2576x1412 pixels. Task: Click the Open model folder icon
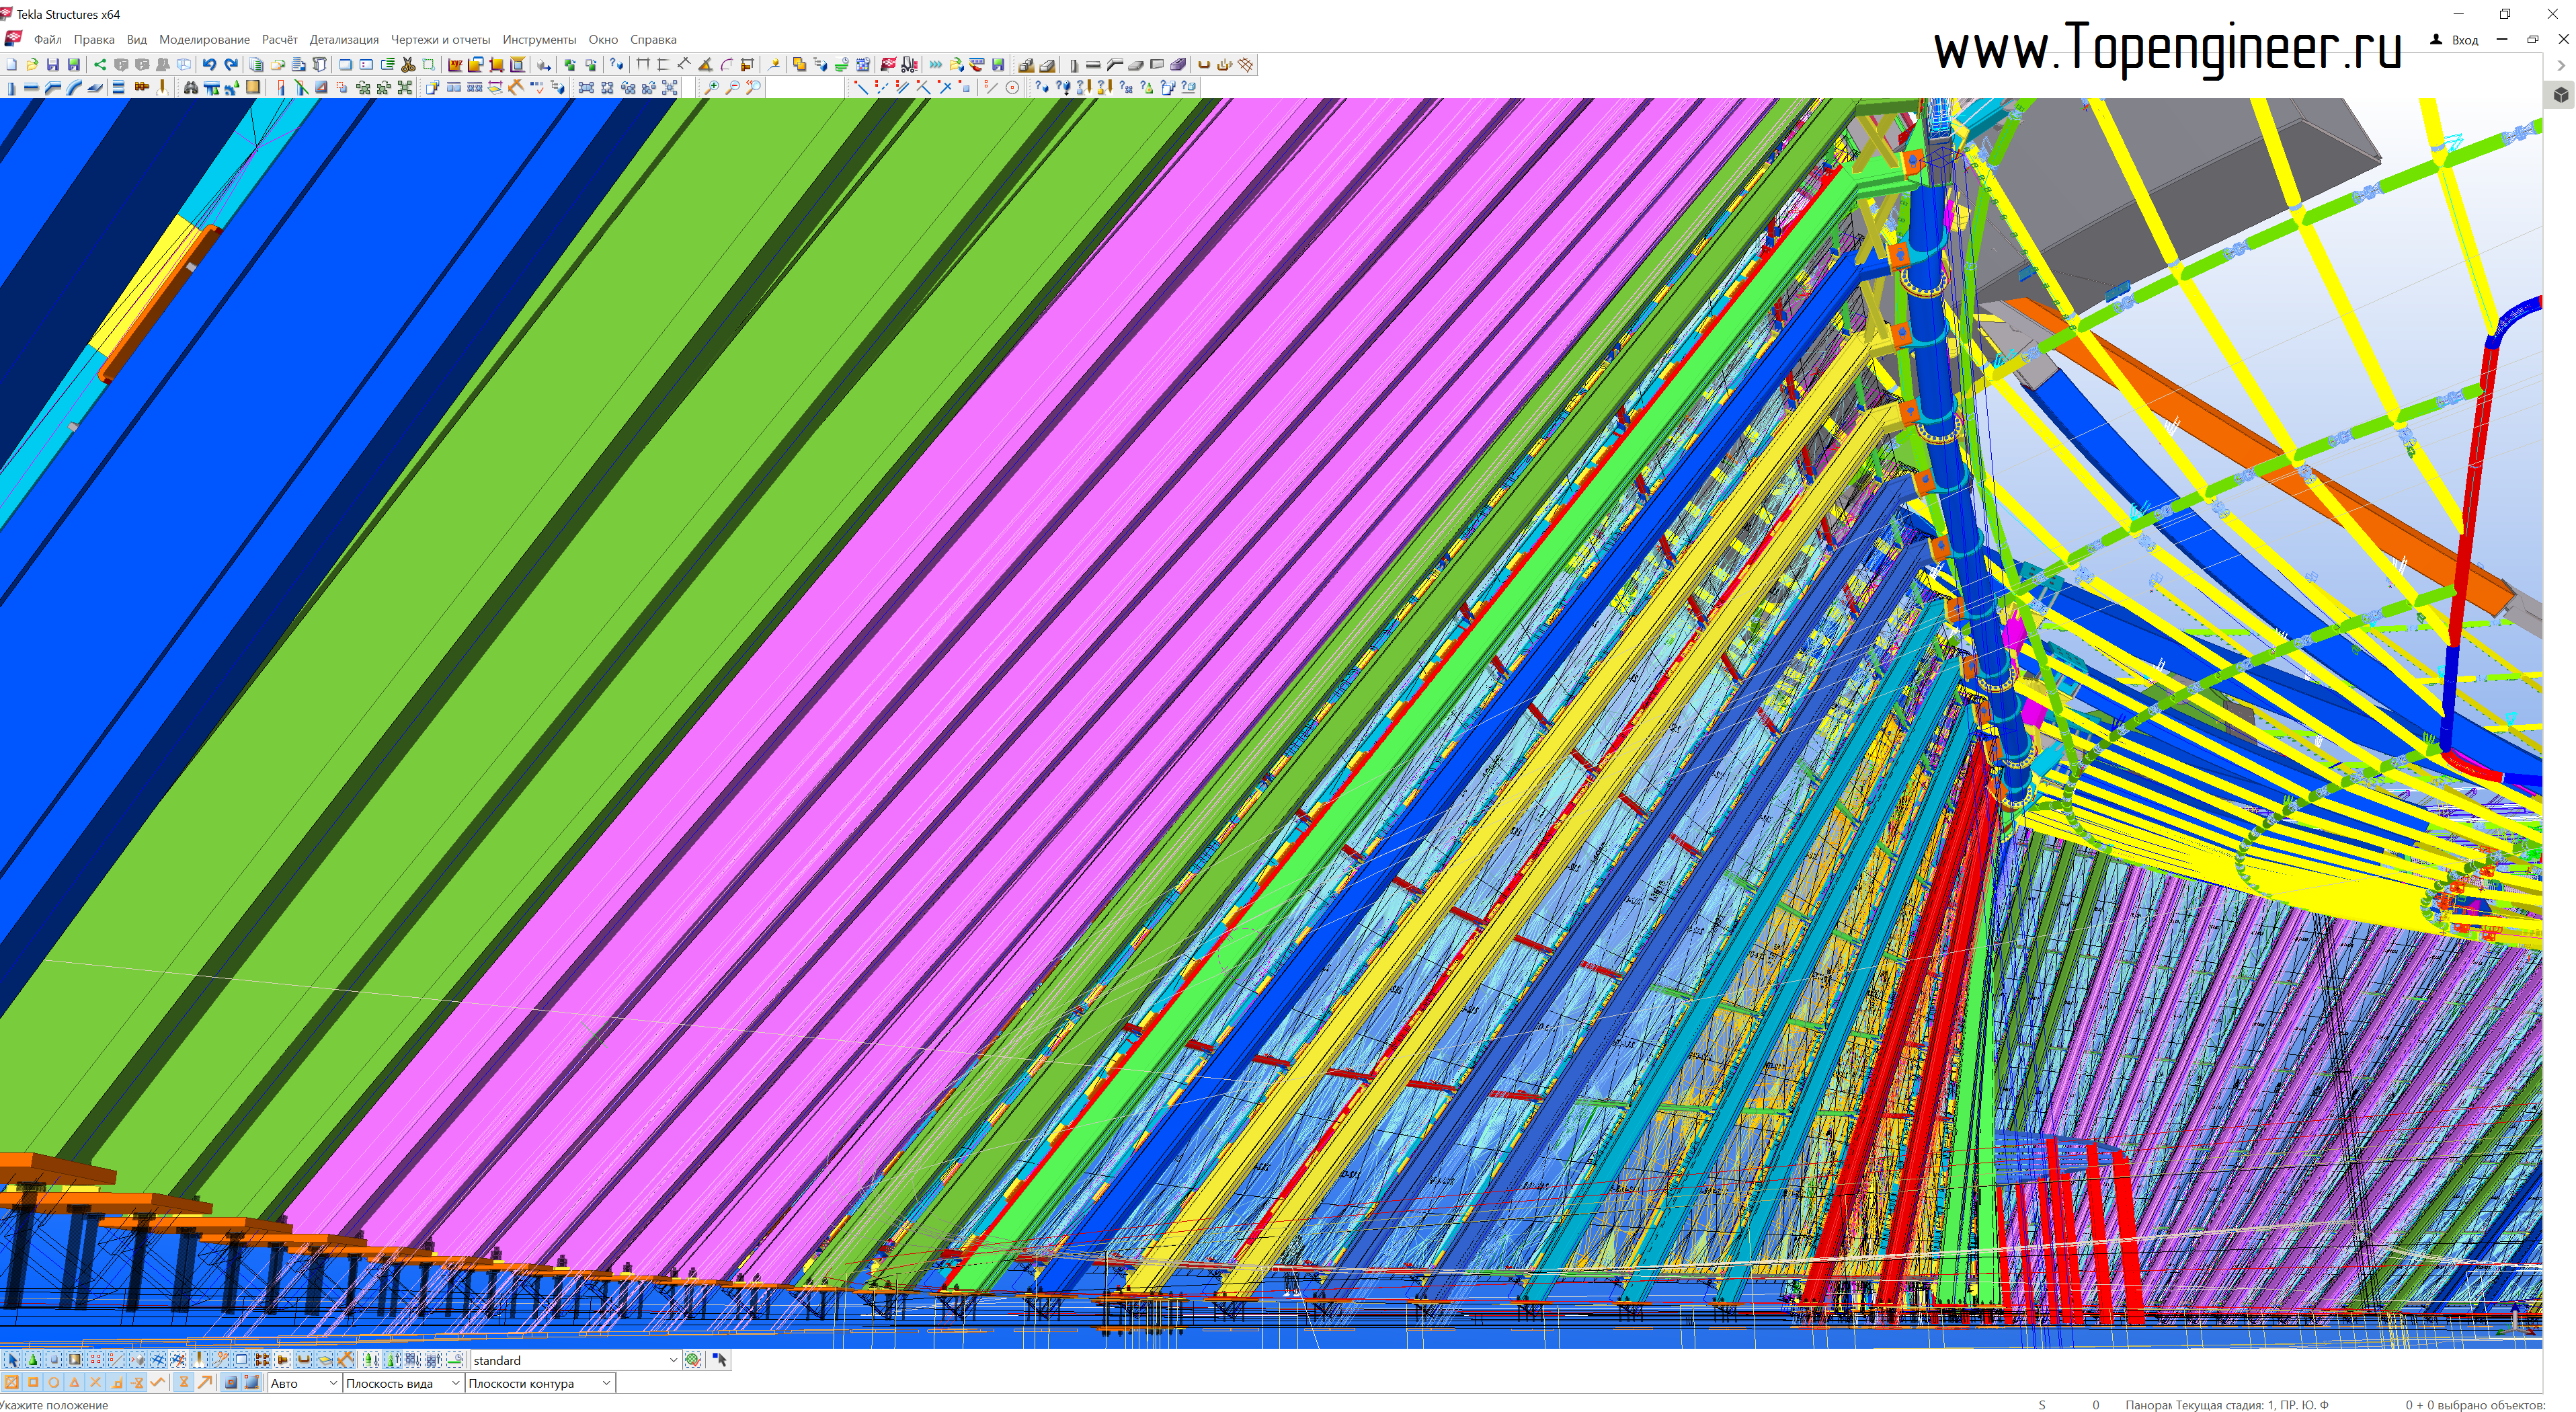(32, 64)
